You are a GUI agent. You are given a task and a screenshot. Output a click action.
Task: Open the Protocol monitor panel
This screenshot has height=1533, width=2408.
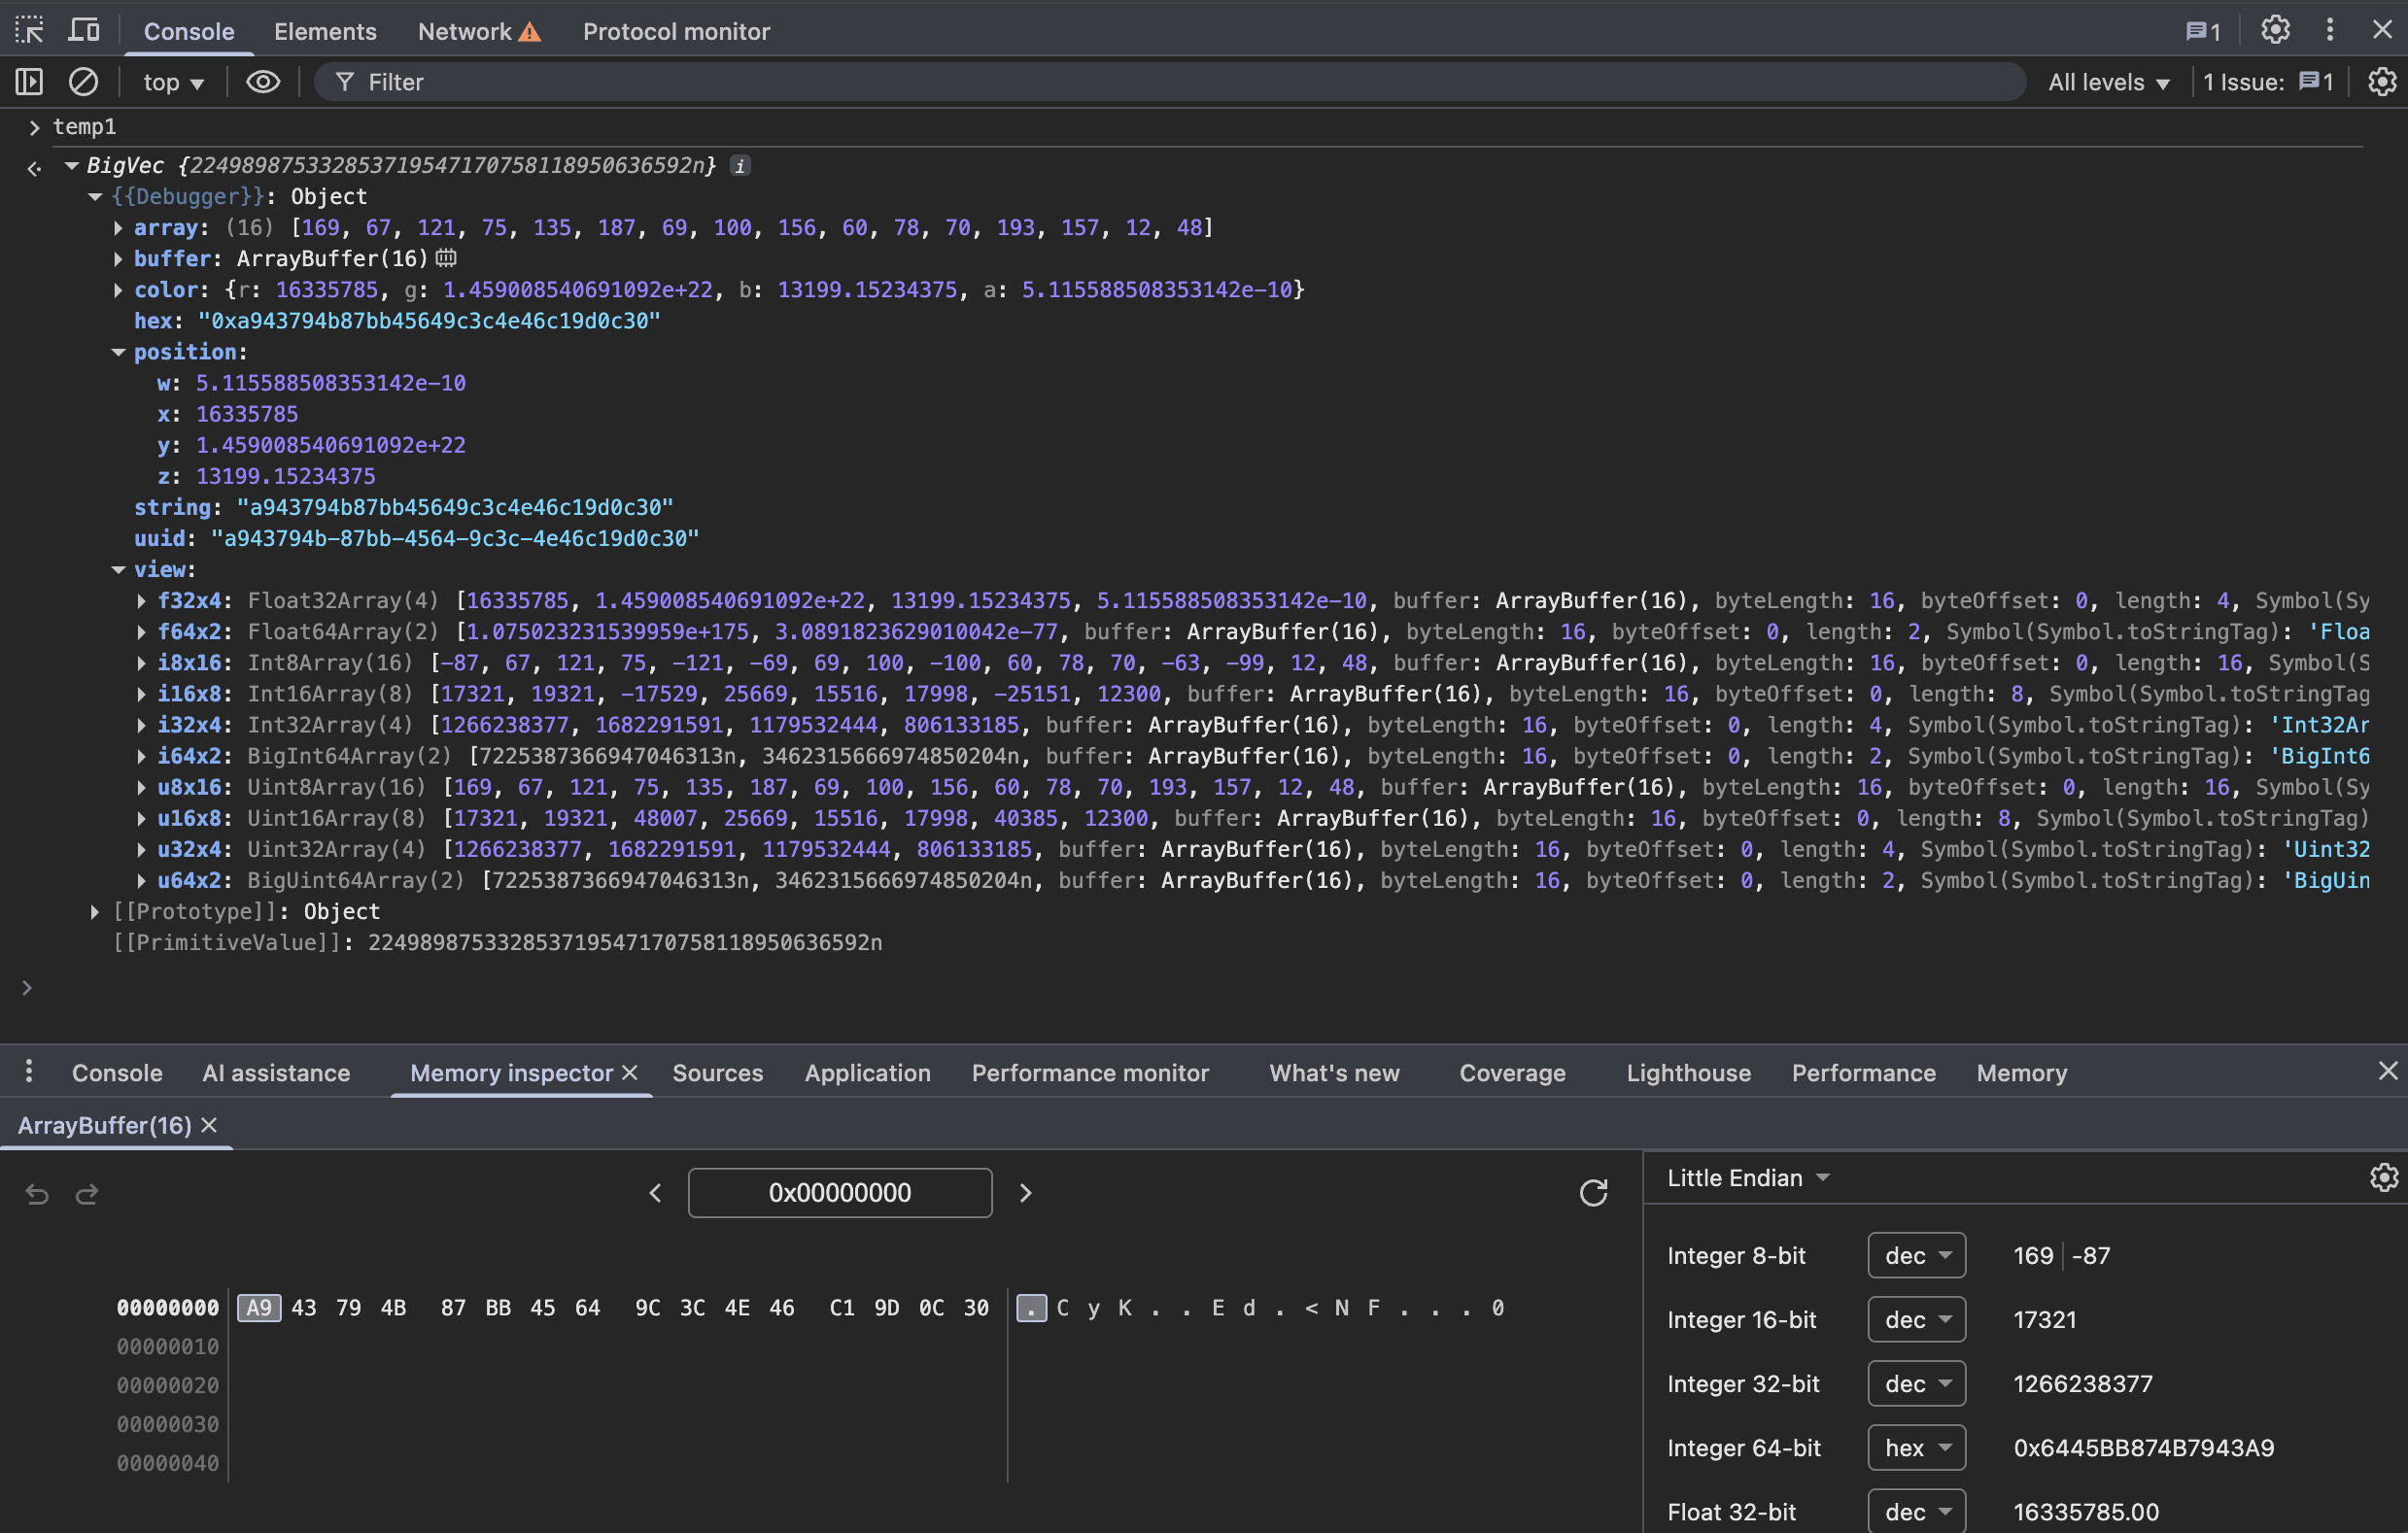676,30
